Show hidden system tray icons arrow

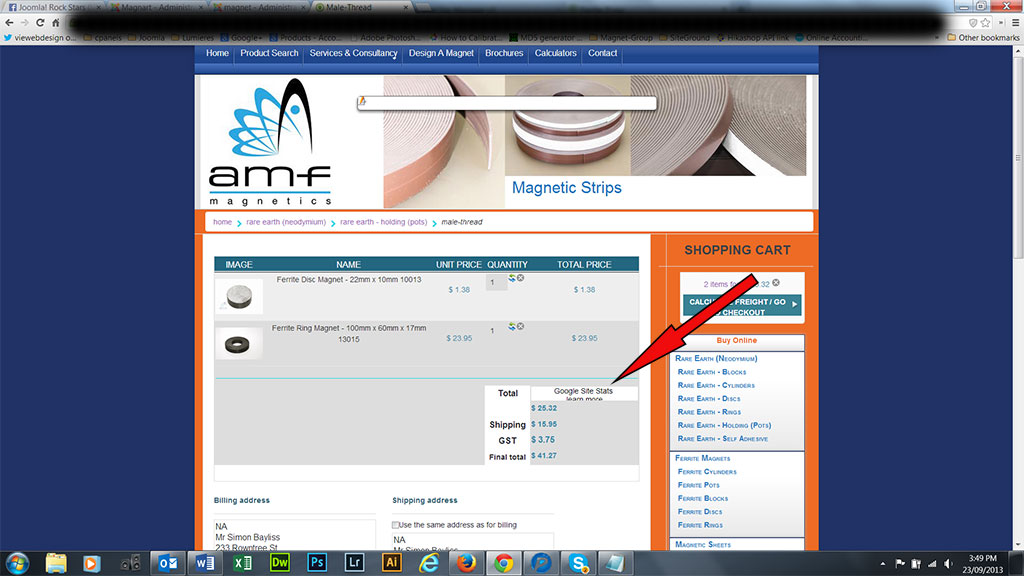pos(883,564)
